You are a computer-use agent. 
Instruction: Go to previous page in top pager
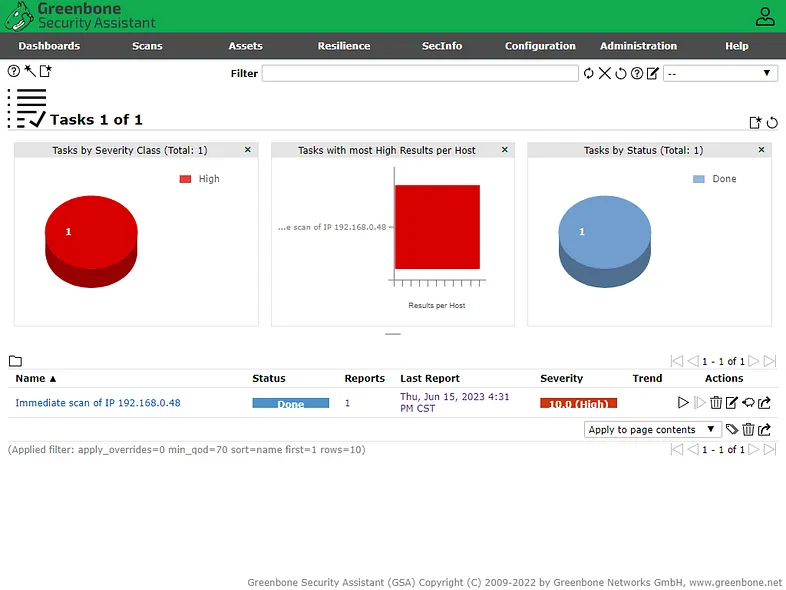pos(693,361)
